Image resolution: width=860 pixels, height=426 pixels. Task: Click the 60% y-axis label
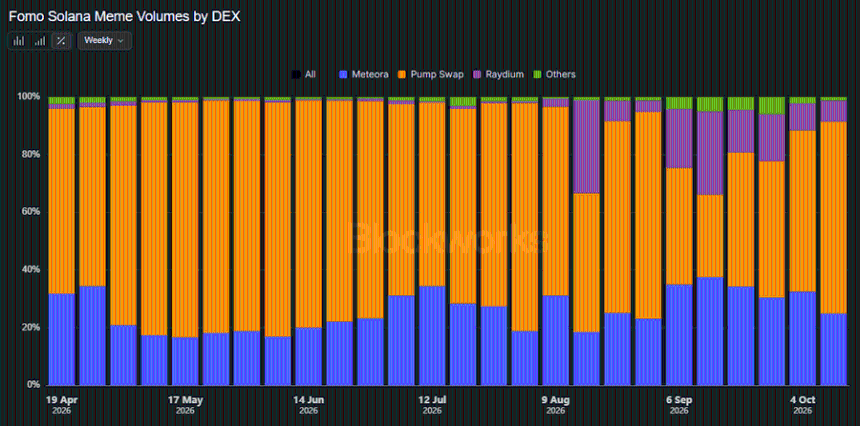31,212
